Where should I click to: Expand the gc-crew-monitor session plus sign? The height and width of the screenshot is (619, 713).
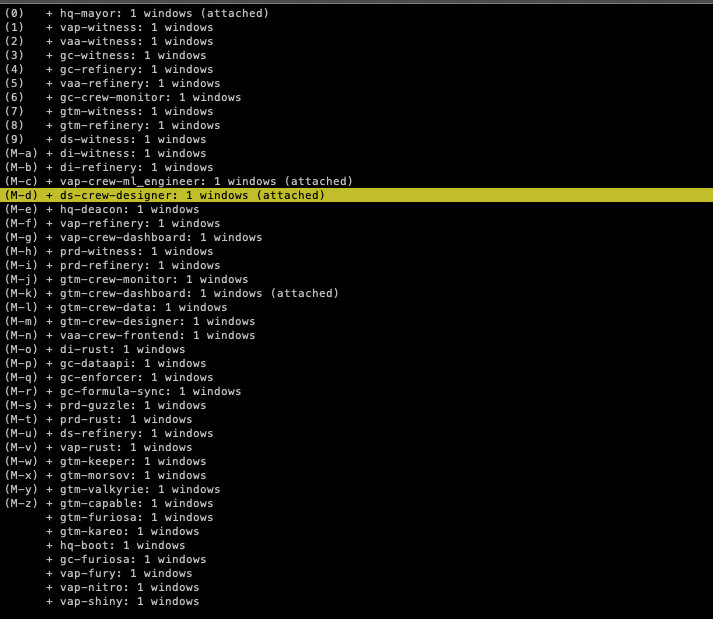pyautogui.click(x=49, y=98)
